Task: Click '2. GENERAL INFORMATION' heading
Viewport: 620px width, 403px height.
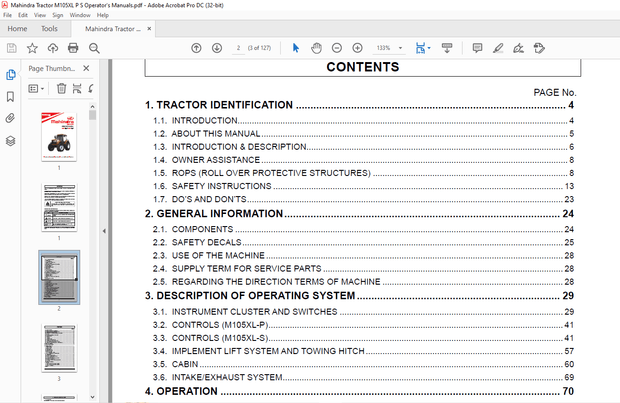Action: pos(214,214)
